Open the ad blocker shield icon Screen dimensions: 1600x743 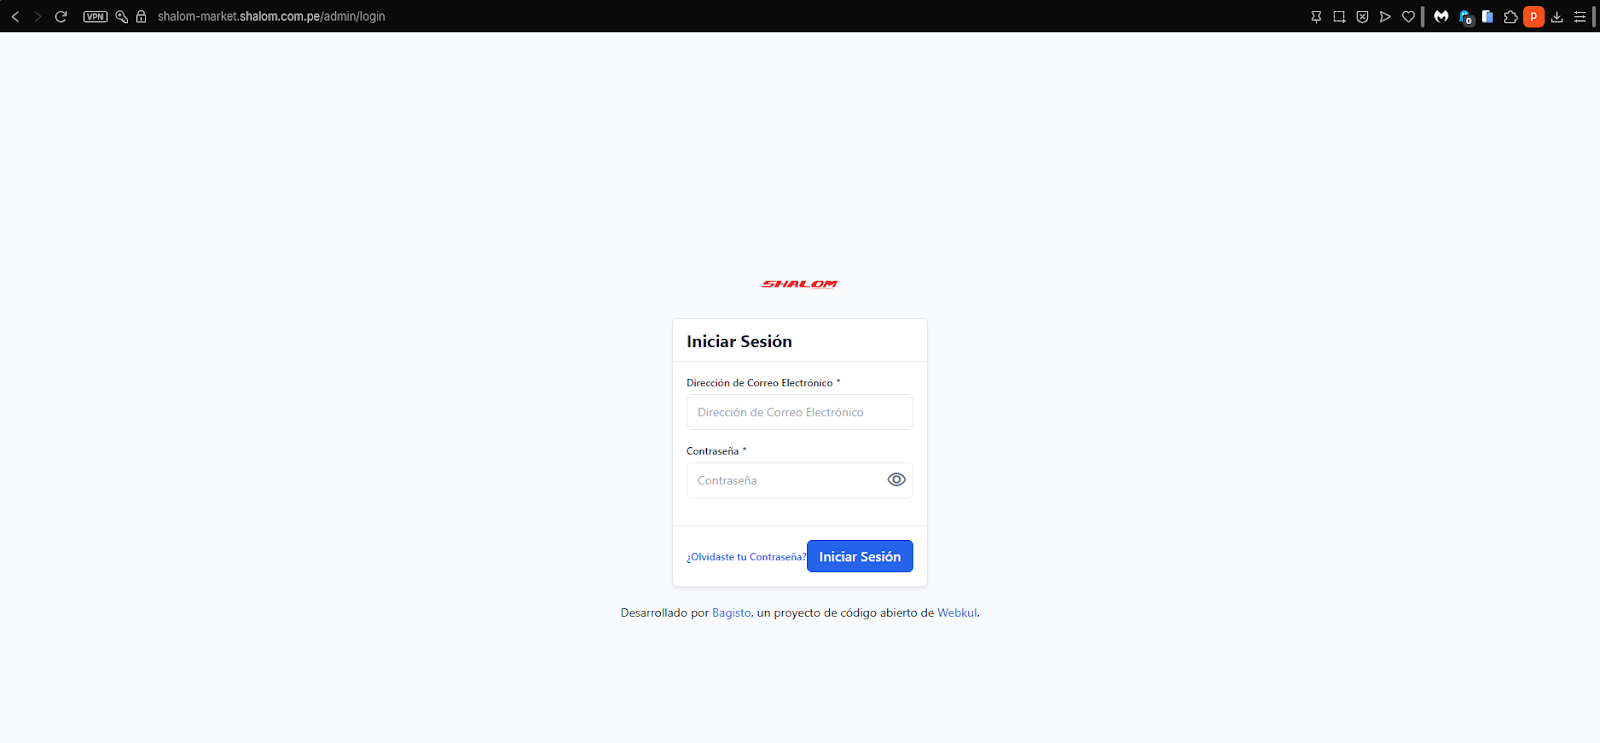tap(1362, 16)
